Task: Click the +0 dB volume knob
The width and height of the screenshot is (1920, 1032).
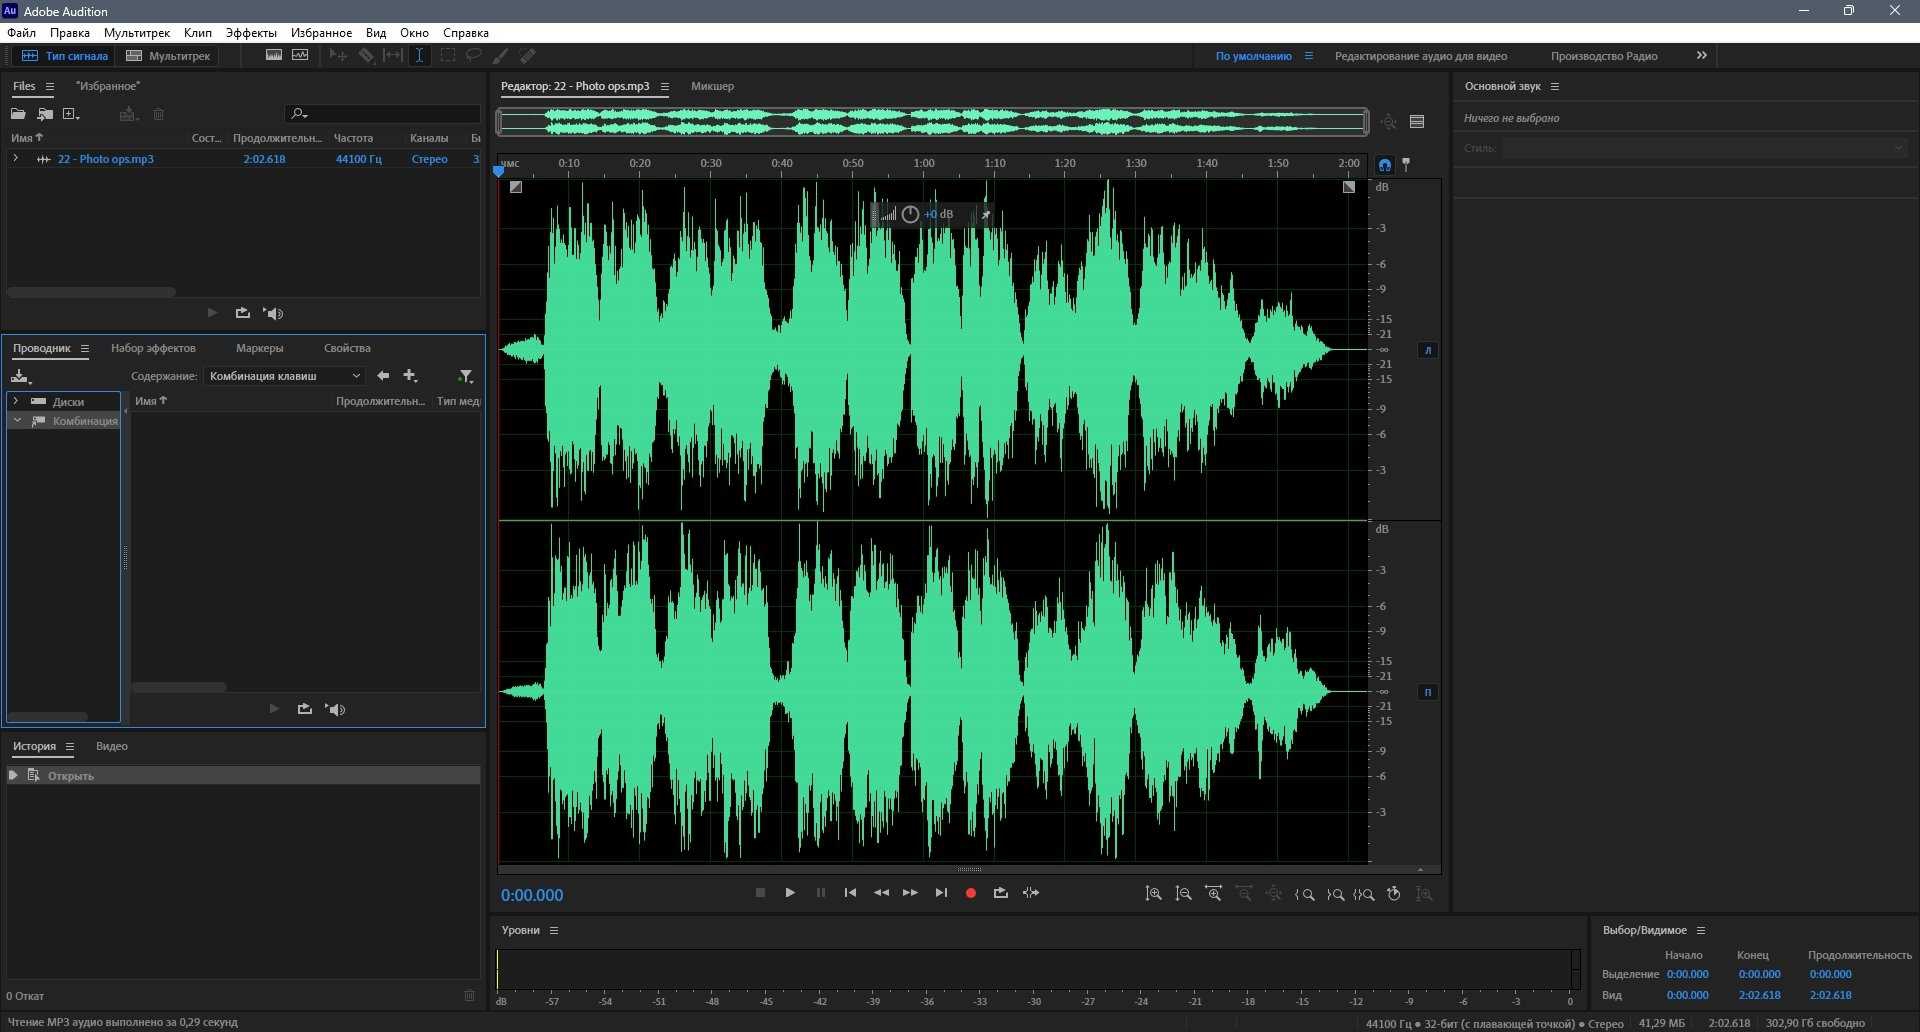Action: point(910,214)
